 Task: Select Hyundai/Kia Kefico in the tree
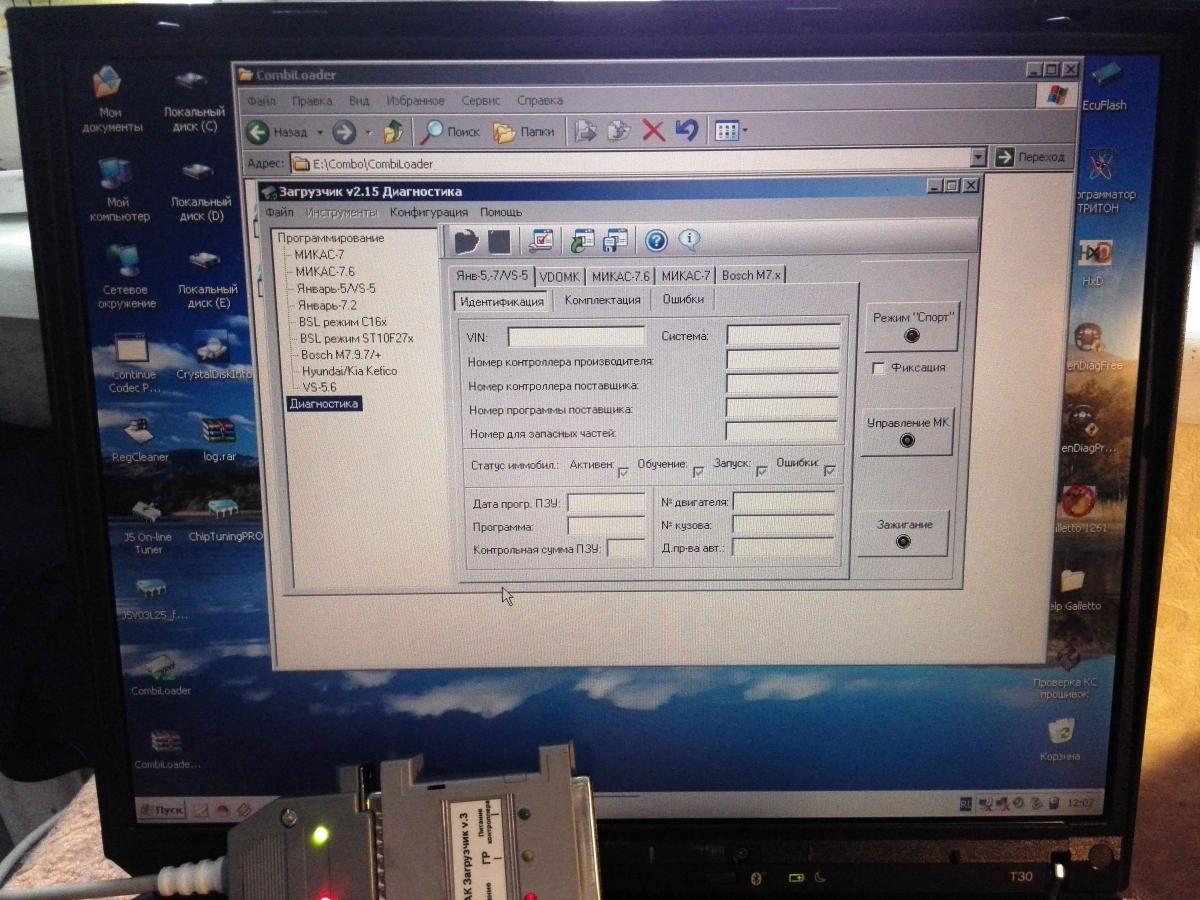click(349, 371)
